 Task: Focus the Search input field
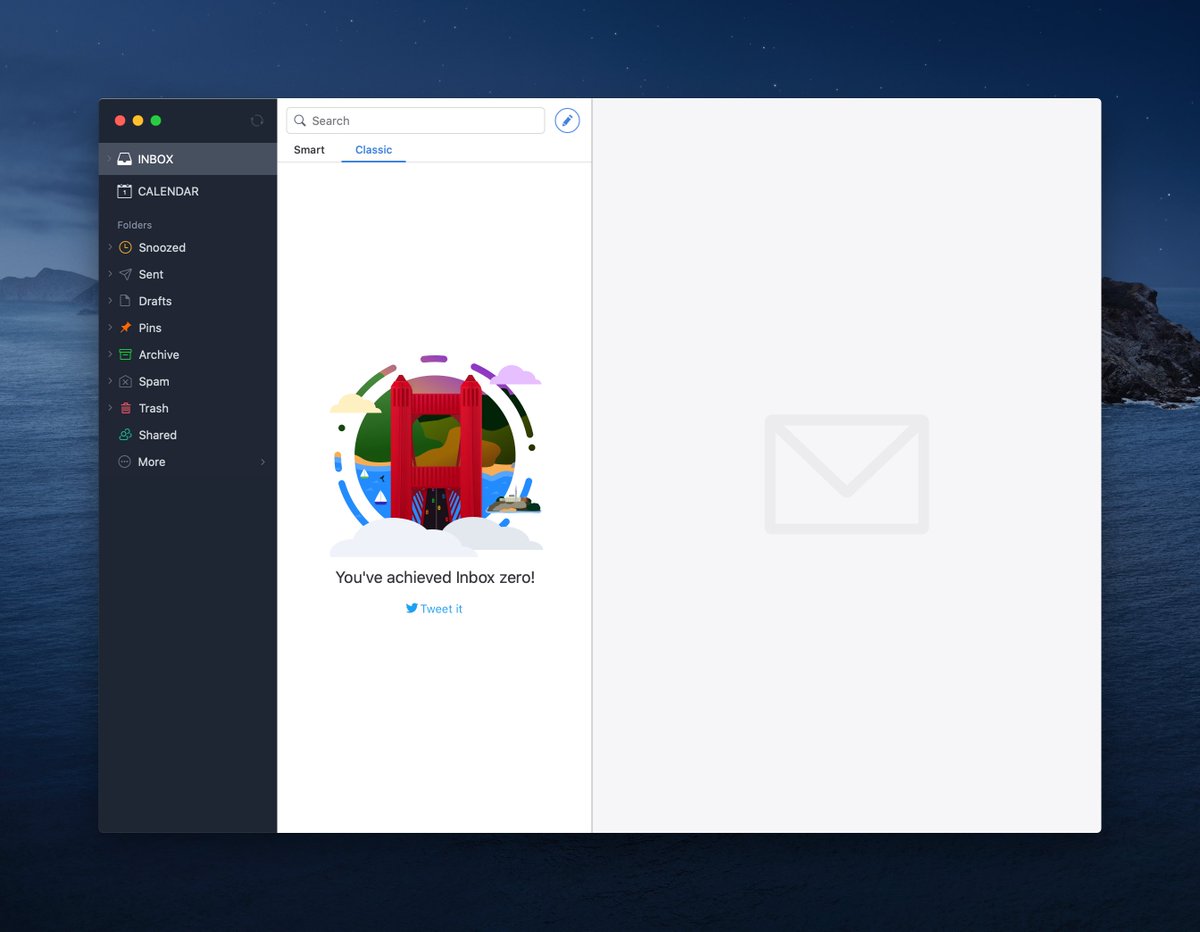[x=415, y=121]
